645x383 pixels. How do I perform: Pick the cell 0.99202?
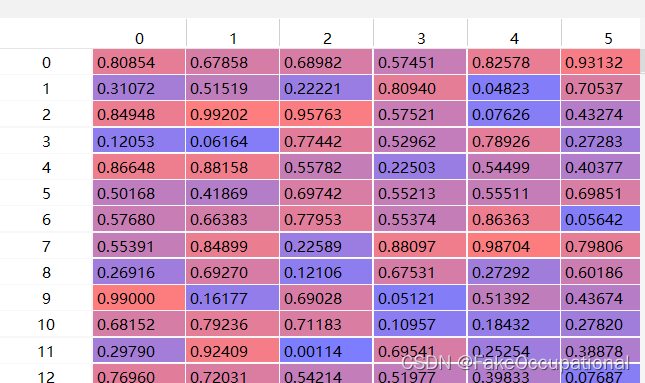pos(232,114)
